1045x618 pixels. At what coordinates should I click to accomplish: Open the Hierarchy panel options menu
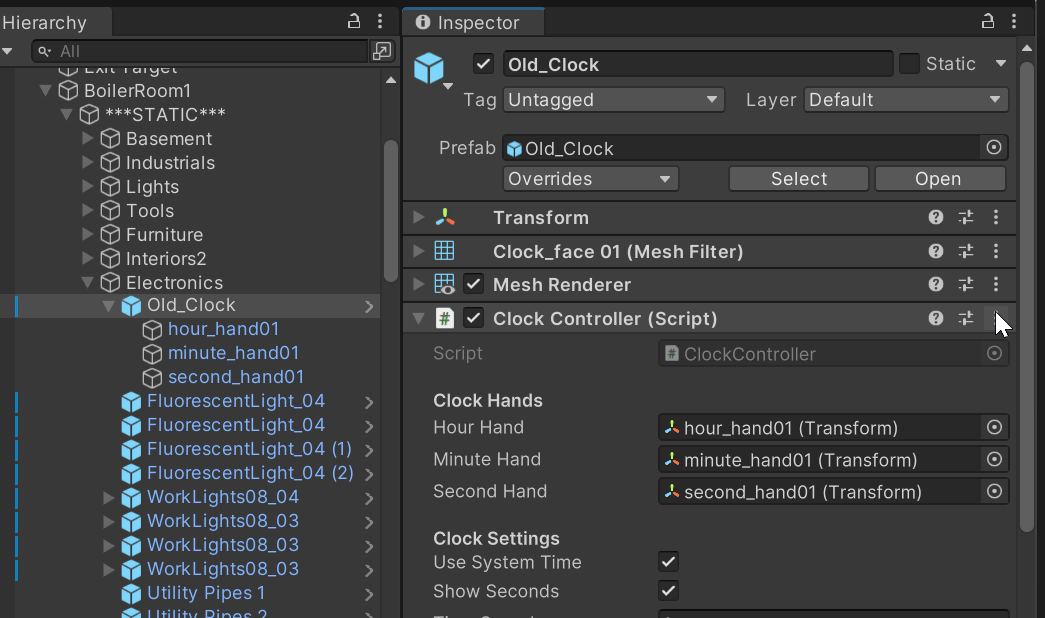click(x=380, y=21)
